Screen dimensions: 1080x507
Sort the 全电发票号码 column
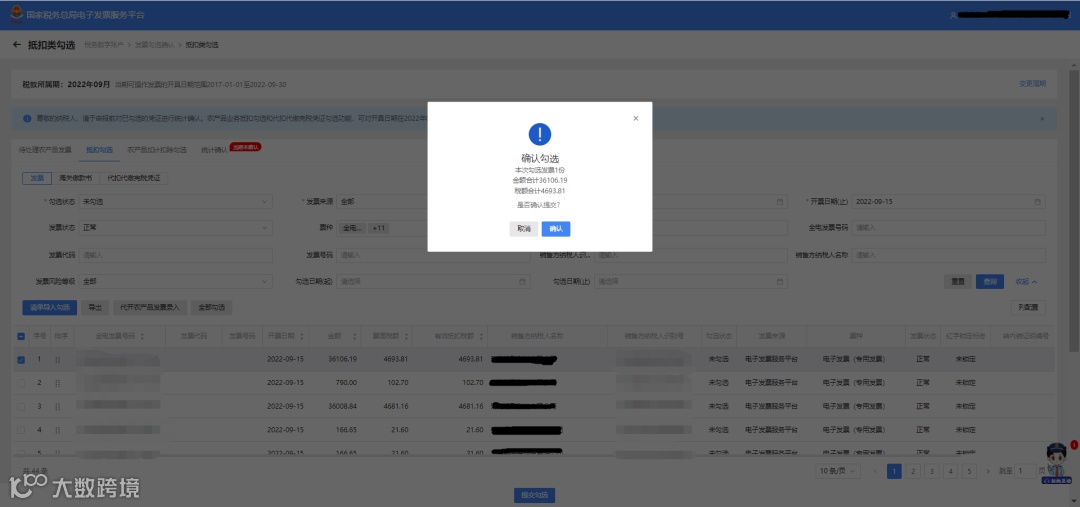pyautogui.click(x=142, y=336)
